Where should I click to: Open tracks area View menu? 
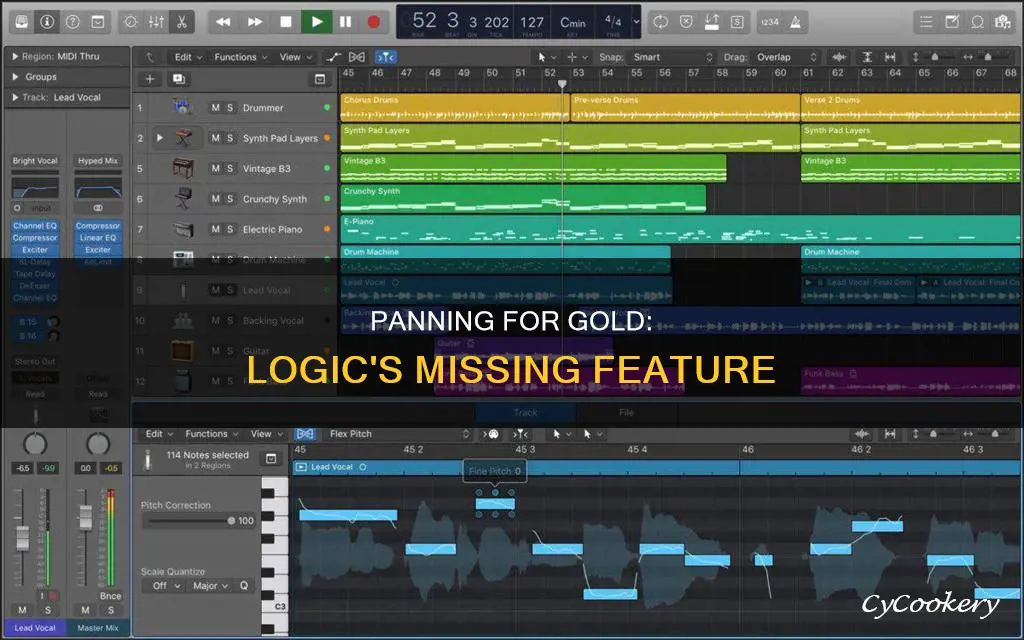click(x=295, y=57)
